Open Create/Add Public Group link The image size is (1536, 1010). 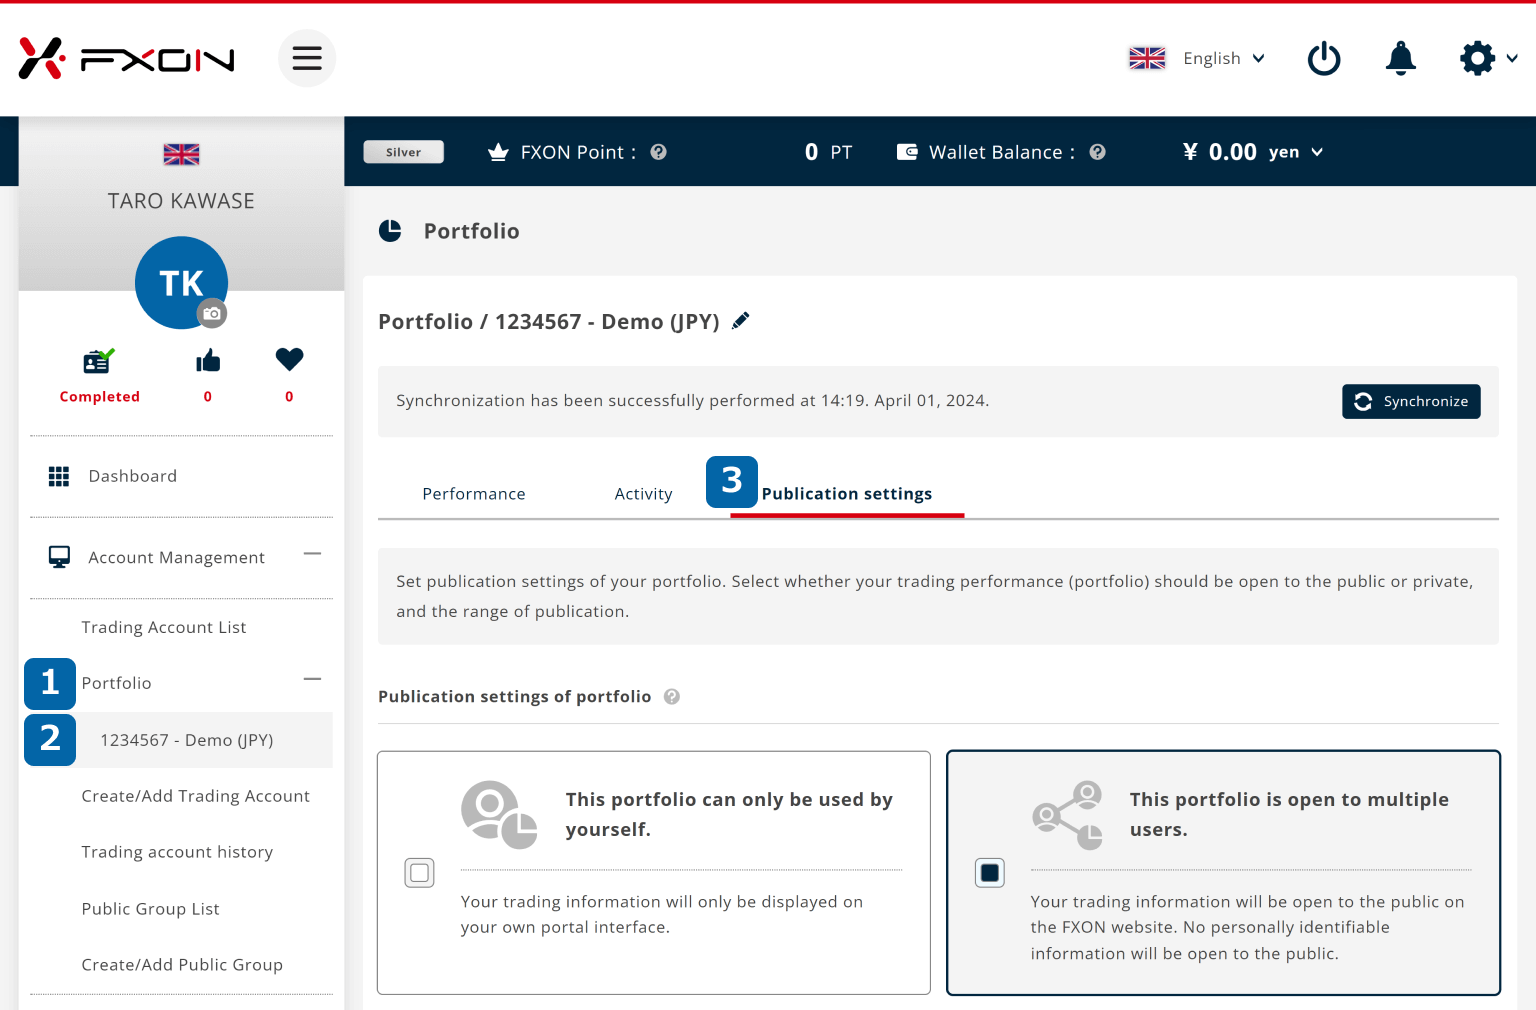182,965
